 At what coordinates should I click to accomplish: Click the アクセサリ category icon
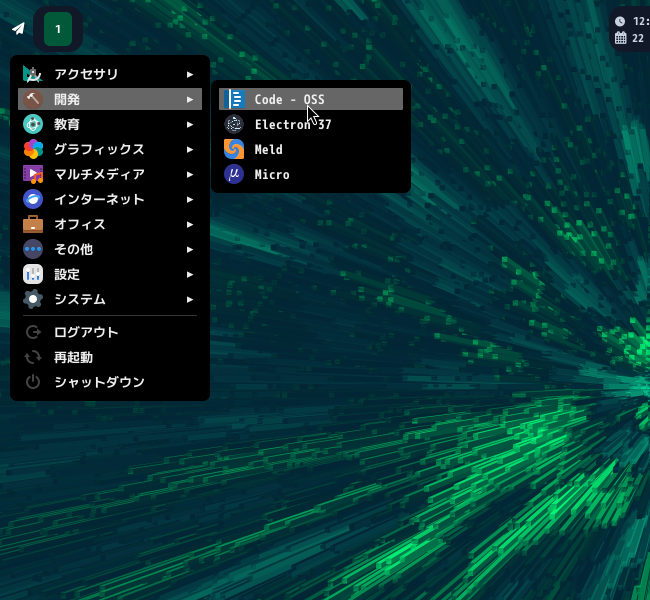(x=33, y=74)
